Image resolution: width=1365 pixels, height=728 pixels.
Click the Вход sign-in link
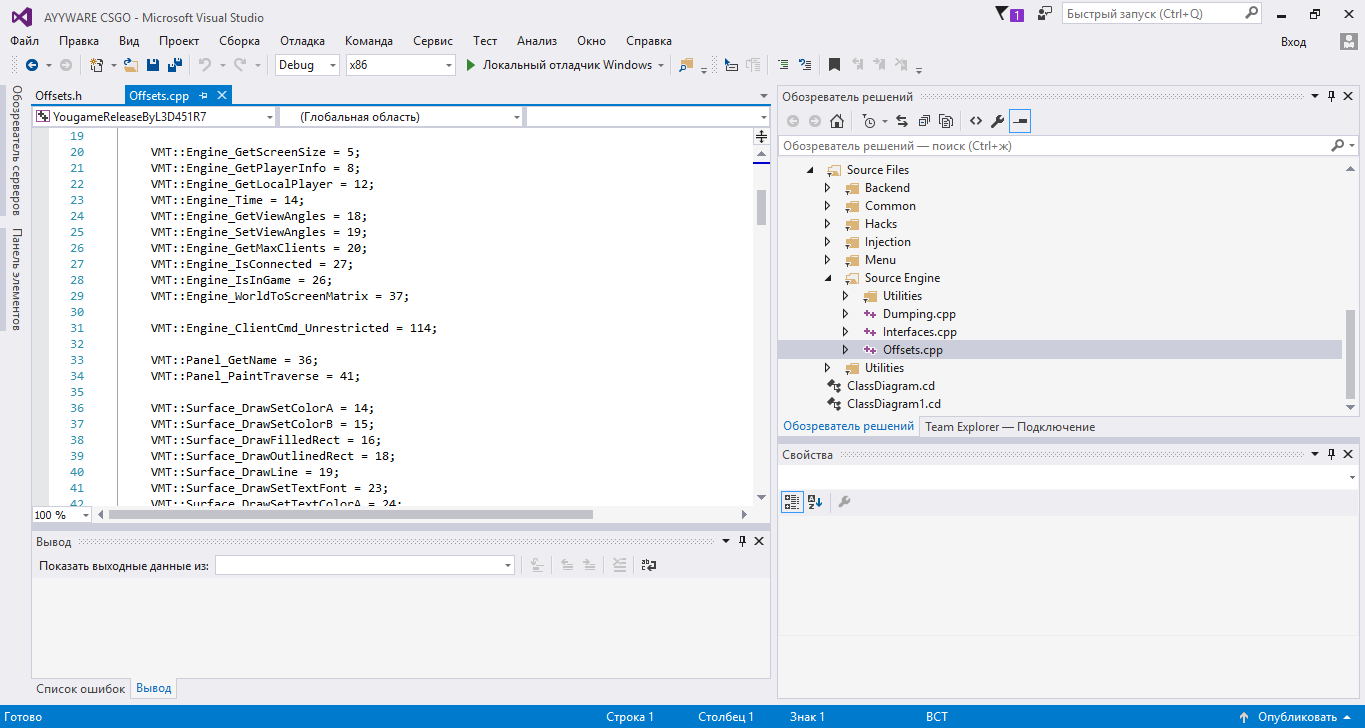pos(1293,42)
